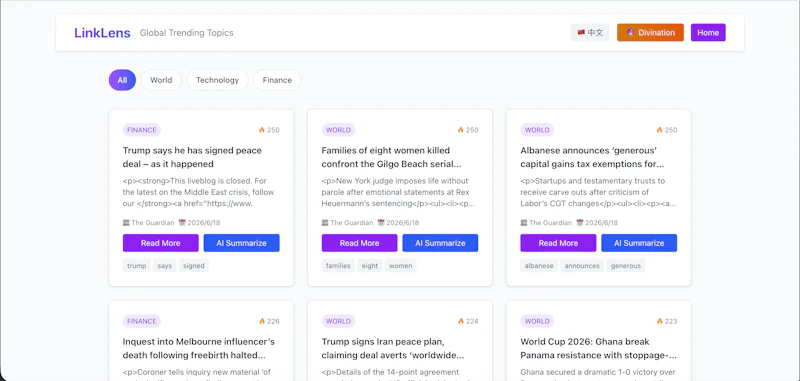This screenshot has height=381, width=800.
Task: Click WORLD badge on Gilgo Beach card
Action: point(338,130)
